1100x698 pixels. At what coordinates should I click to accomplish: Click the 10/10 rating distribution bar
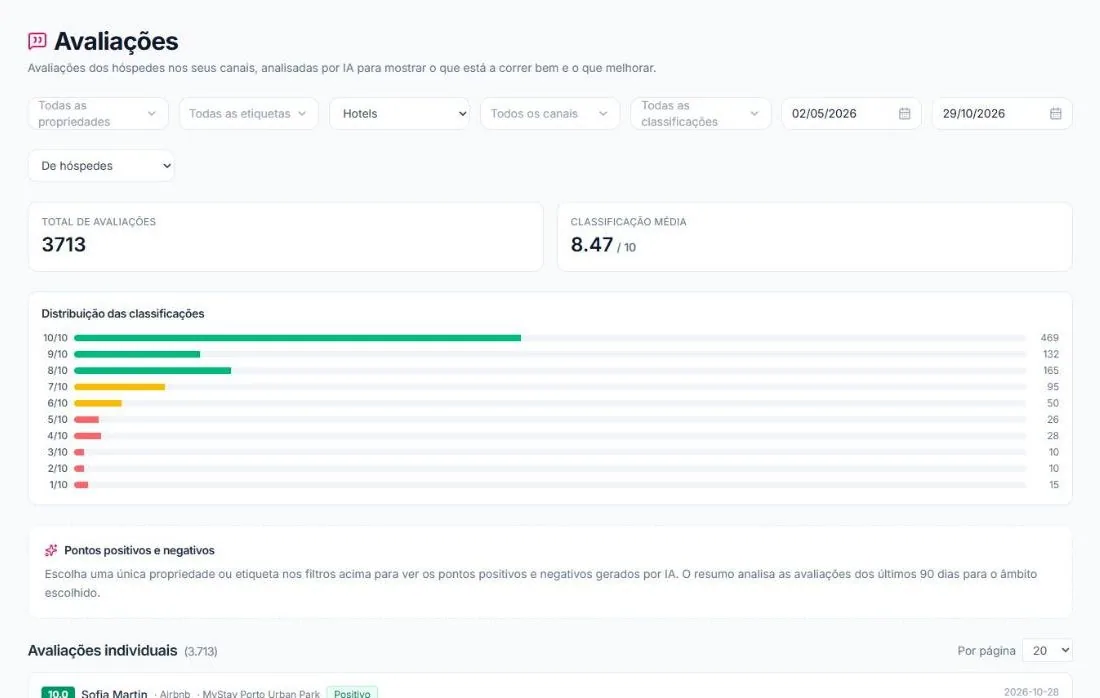pyautogui.click(x=297, y=338)
